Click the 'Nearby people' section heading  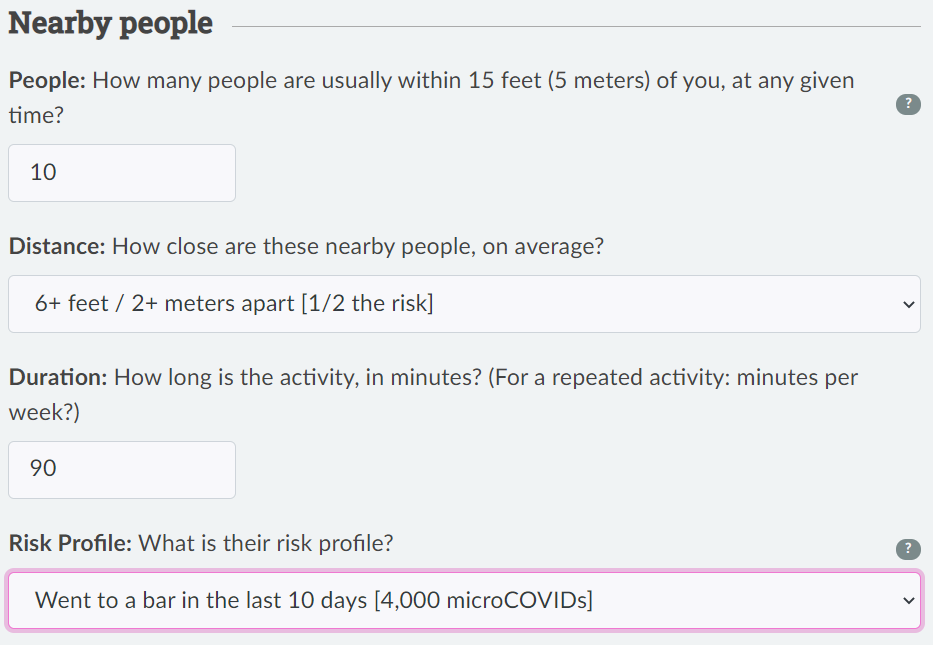pos(110,24)
